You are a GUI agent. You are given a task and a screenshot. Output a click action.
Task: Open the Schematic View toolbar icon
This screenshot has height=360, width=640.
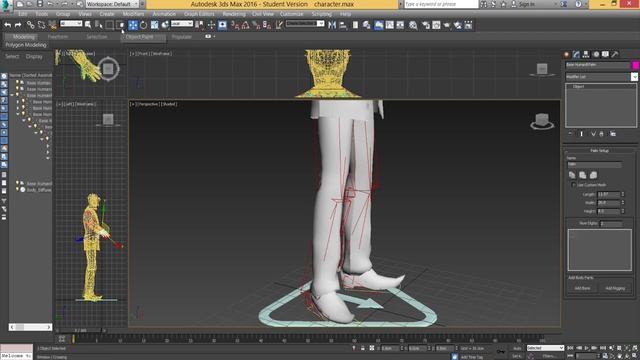pos(400,25)
